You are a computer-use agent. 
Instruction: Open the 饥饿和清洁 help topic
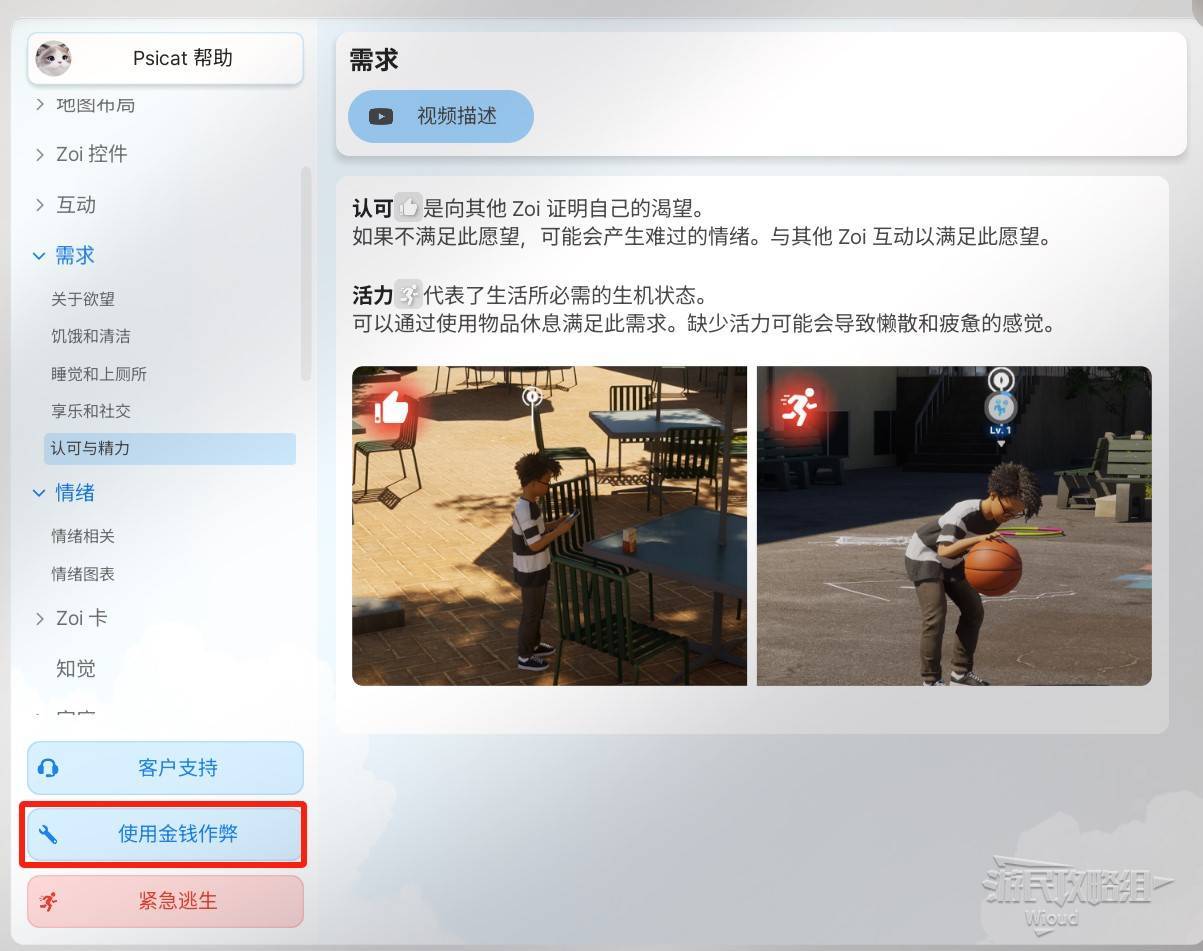[91, 336]
